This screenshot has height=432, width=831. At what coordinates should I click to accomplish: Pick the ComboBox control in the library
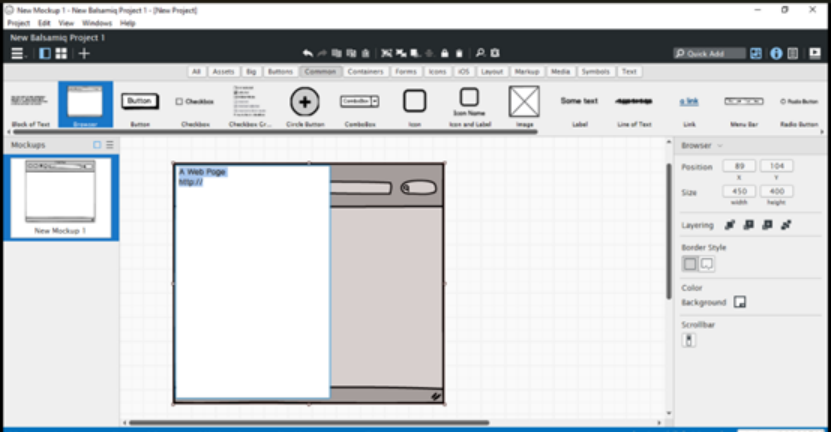coord(360,105)
